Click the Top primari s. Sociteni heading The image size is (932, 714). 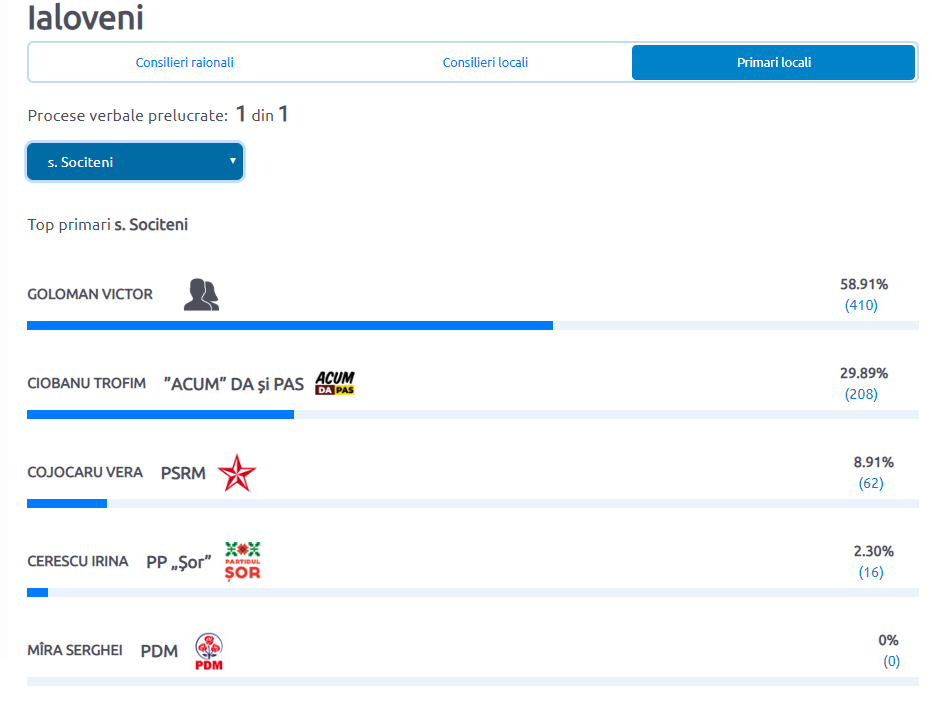[x=108, y=225]
